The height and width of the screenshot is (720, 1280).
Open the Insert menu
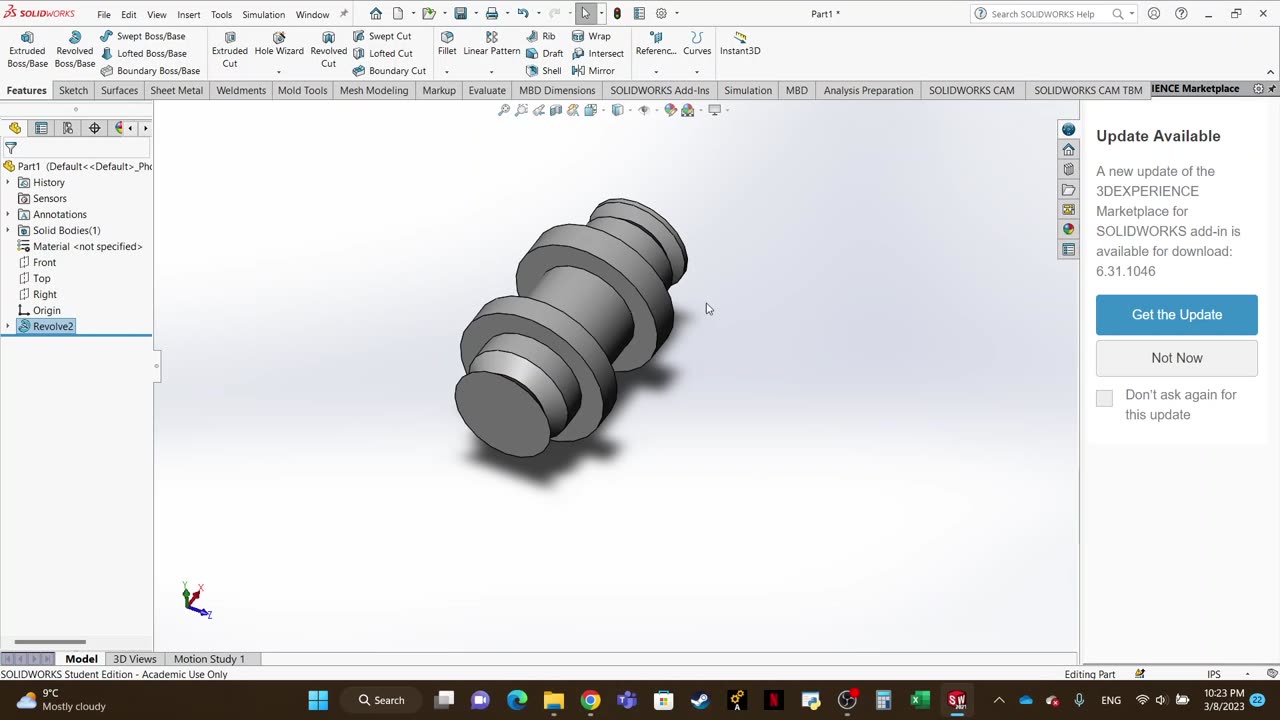[188, 15]
